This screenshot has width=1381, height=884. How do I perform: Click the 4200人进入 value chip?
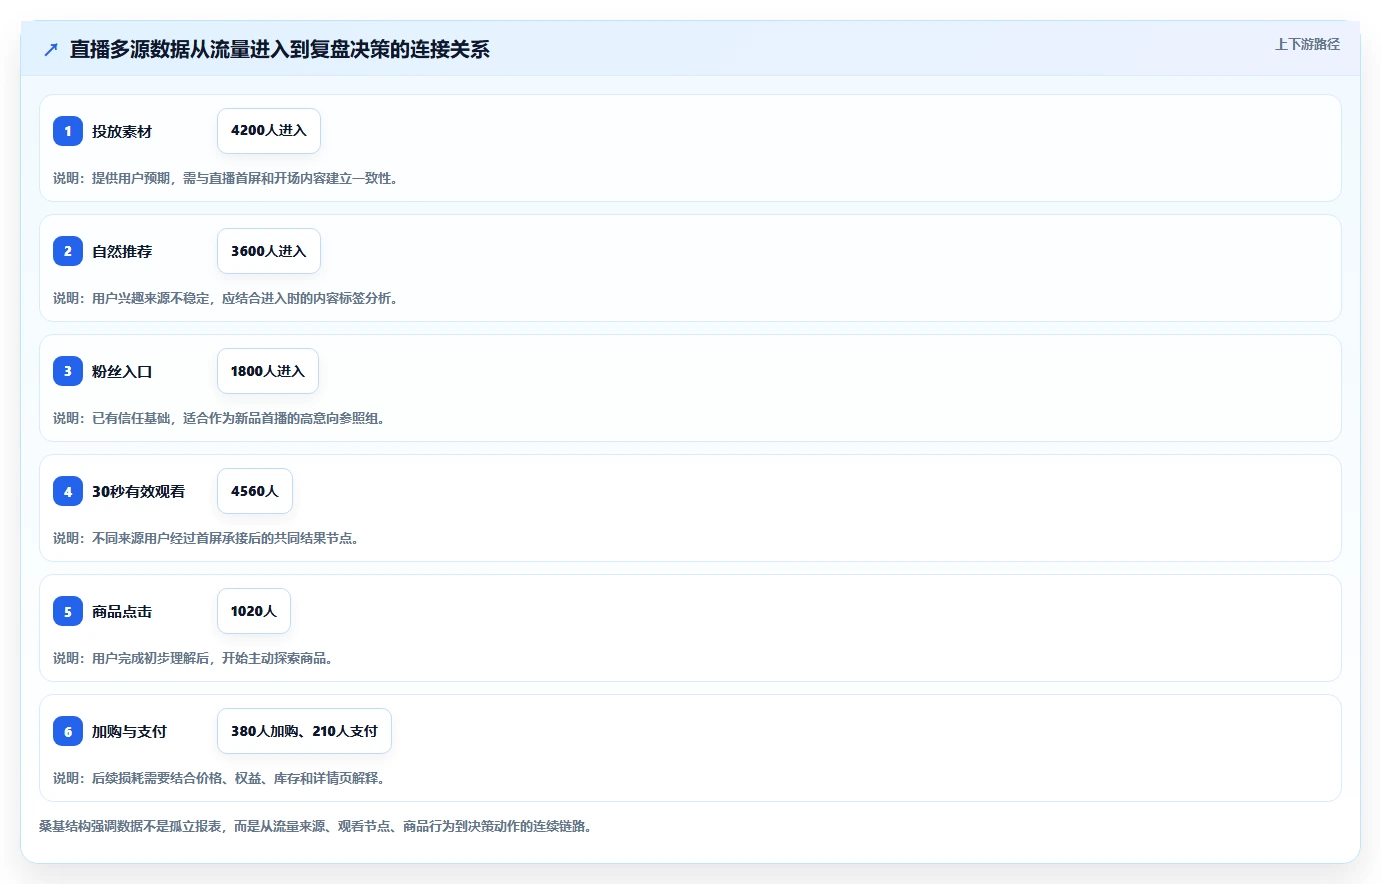[269, 131]
